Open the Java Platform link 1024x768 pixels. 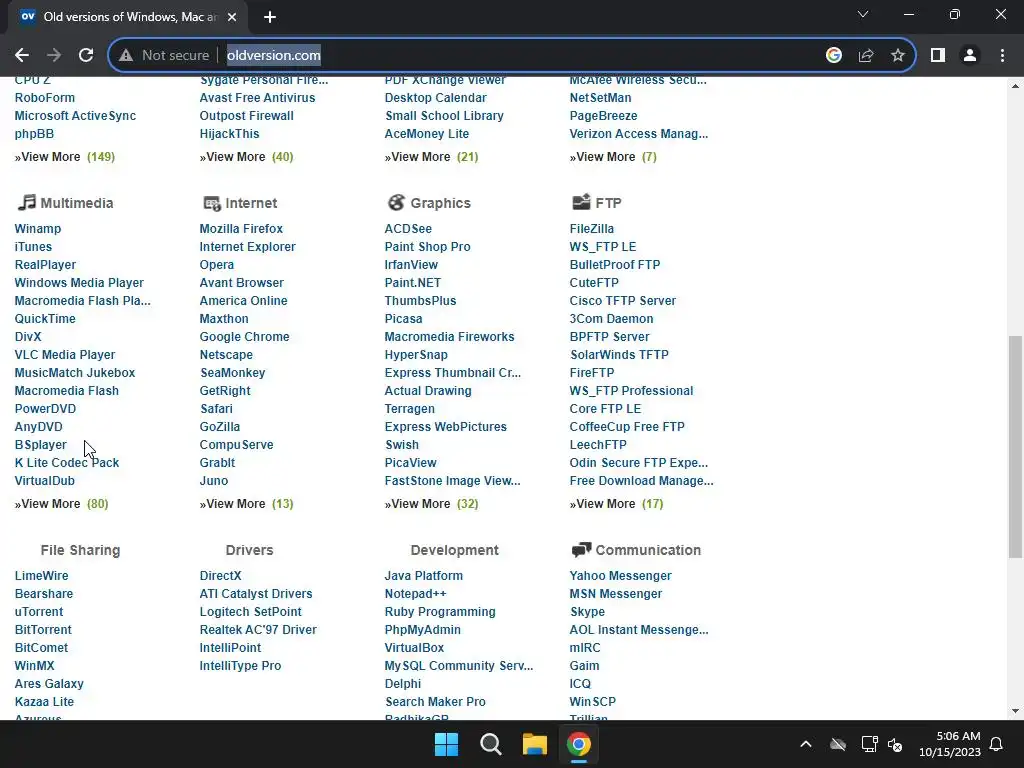point(424,576)
